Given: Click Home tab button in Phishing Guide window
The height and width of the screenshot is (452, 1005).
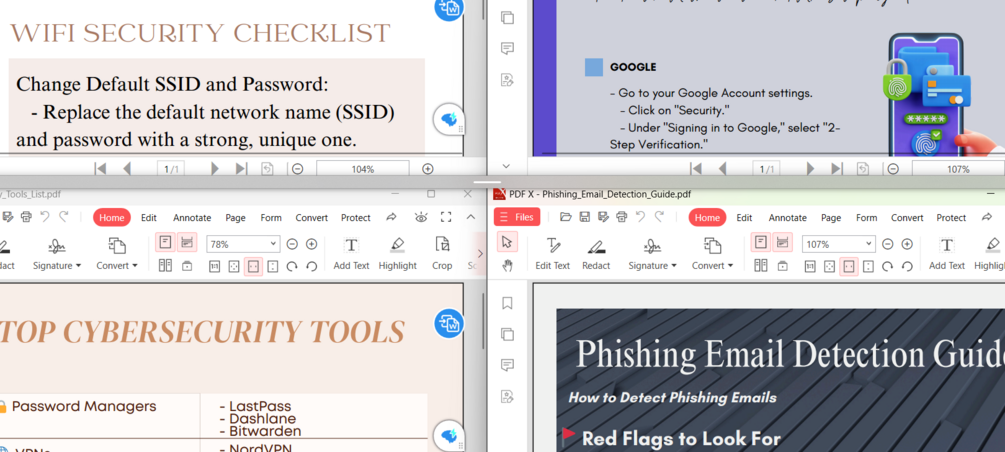Looking at the screenshot, I should (x=708, y=217).
